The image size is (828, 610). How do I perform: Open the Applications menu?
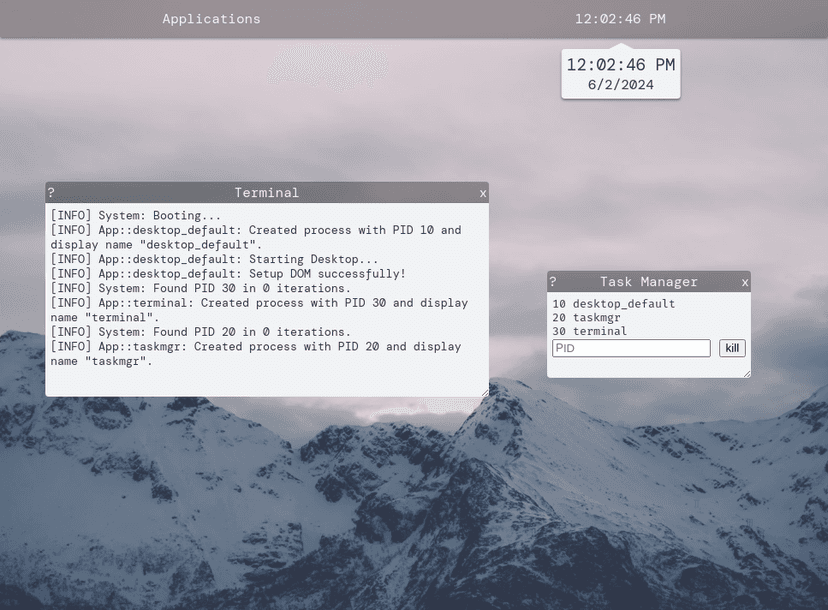click(211, 19)
